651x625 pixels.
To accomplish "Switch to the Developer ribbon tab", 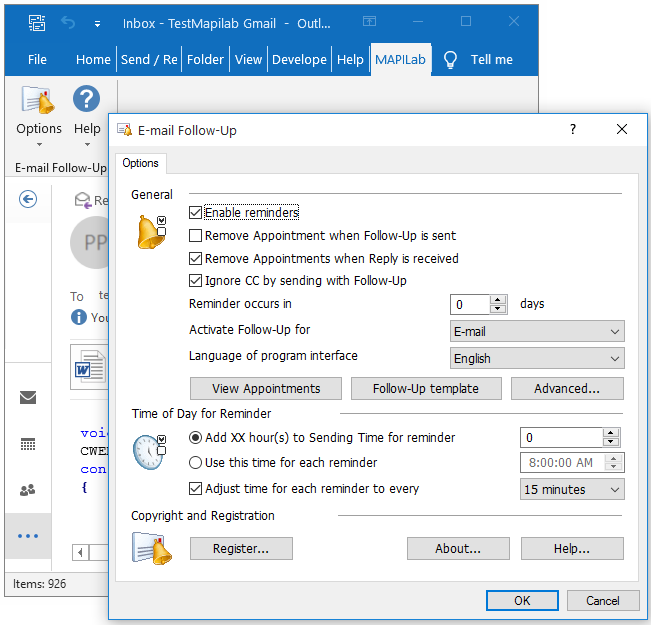I will 299,60.
